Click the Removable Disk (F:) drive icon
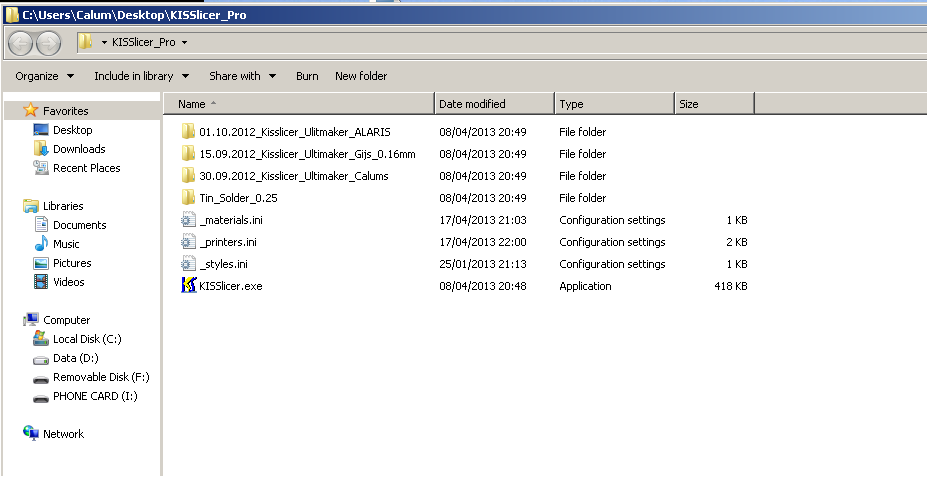The height and width of the screenshot is (501, 927). pos(41,379)
